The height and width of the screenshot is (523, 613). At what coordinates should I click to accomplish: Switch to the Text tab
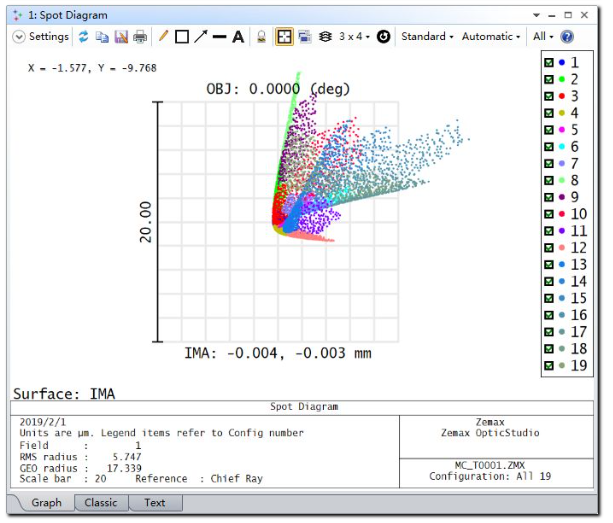coord(155,503)
